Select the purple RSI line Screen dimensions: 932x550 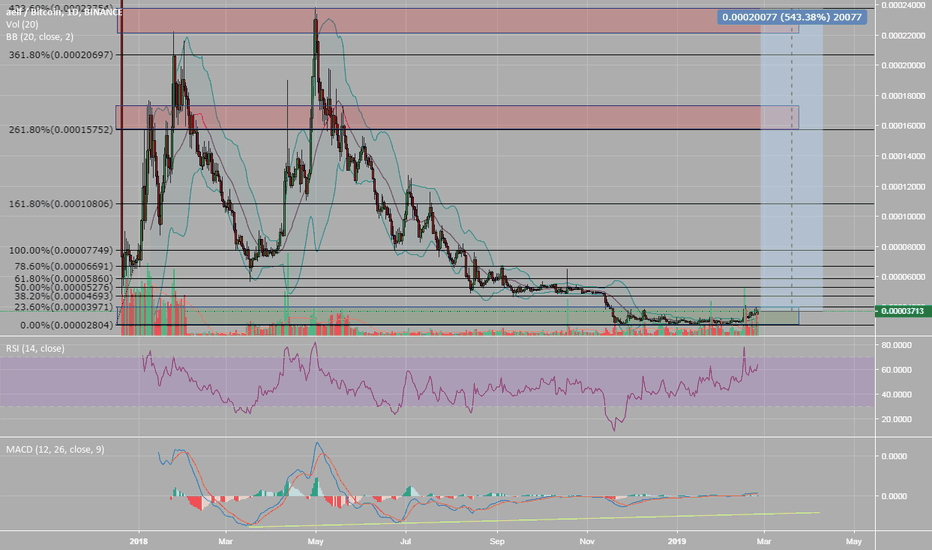tap(450, 386)
